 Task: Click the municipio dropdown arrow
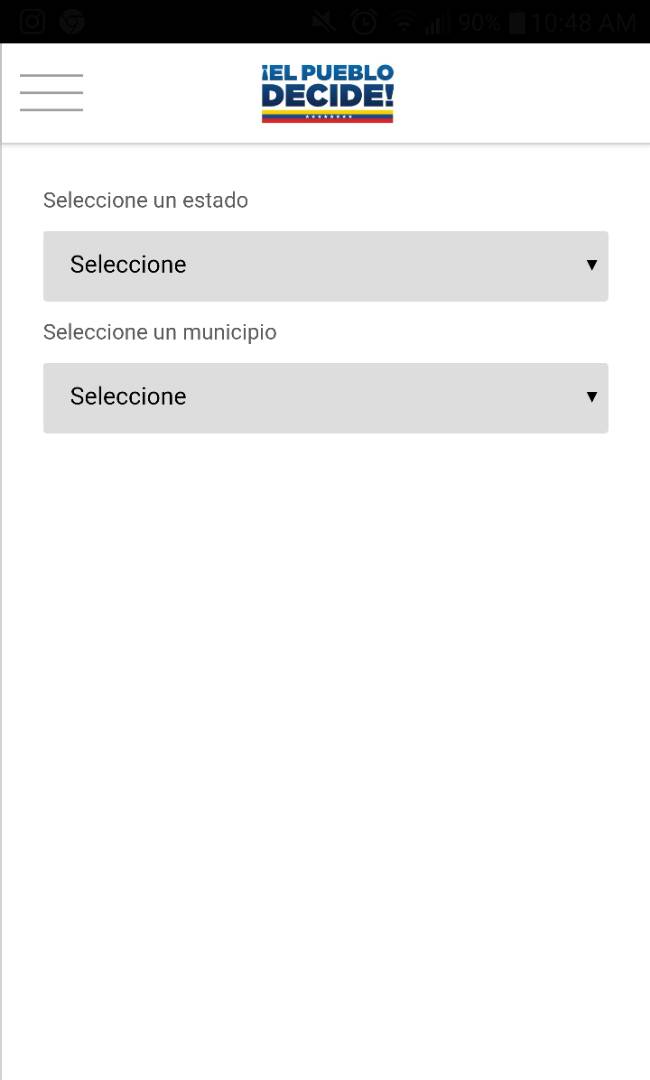pyautogui.click(x=591, y=397)
